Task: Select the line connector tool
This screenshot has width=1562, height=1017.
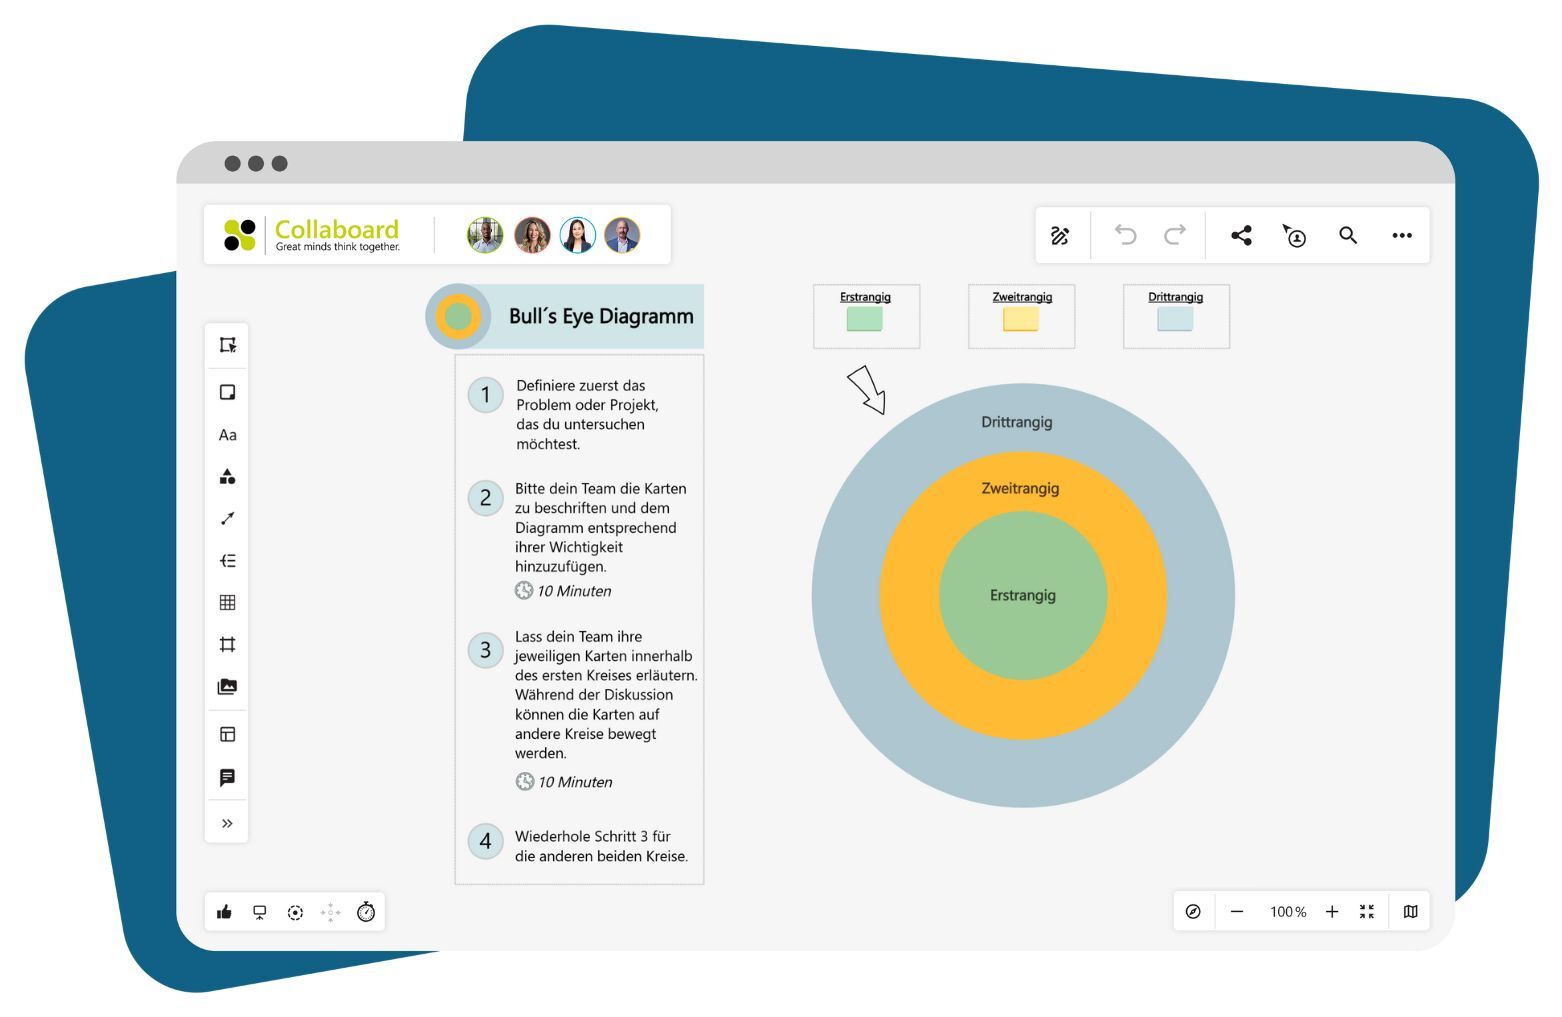Action: [x=227, y=518]
